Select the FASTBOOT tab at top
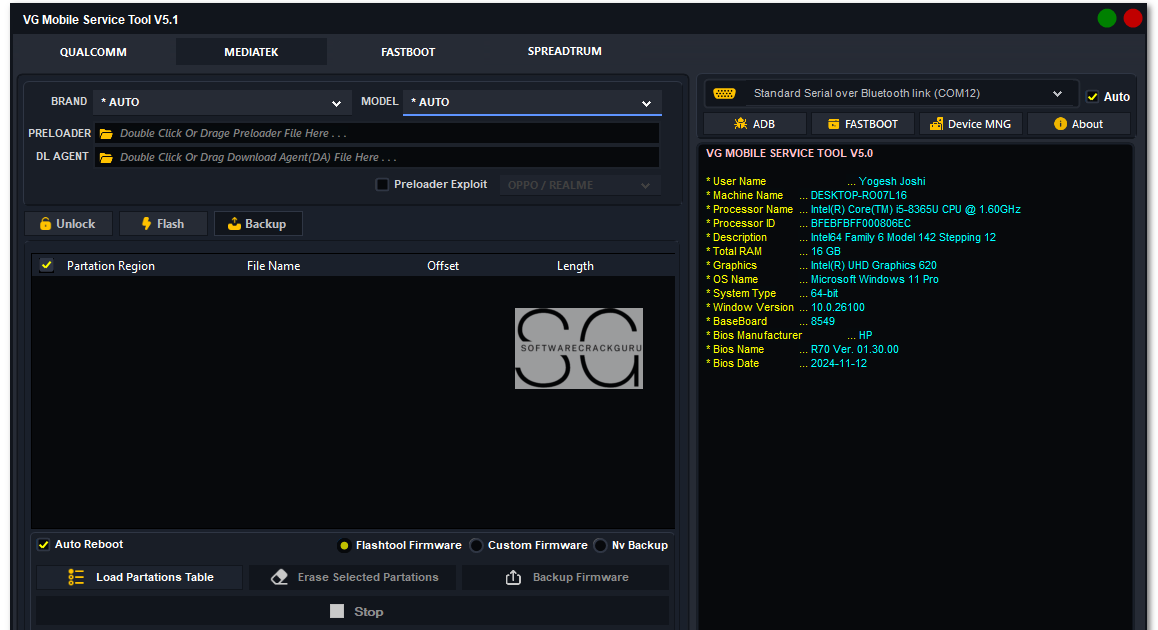 pos(408,52)
